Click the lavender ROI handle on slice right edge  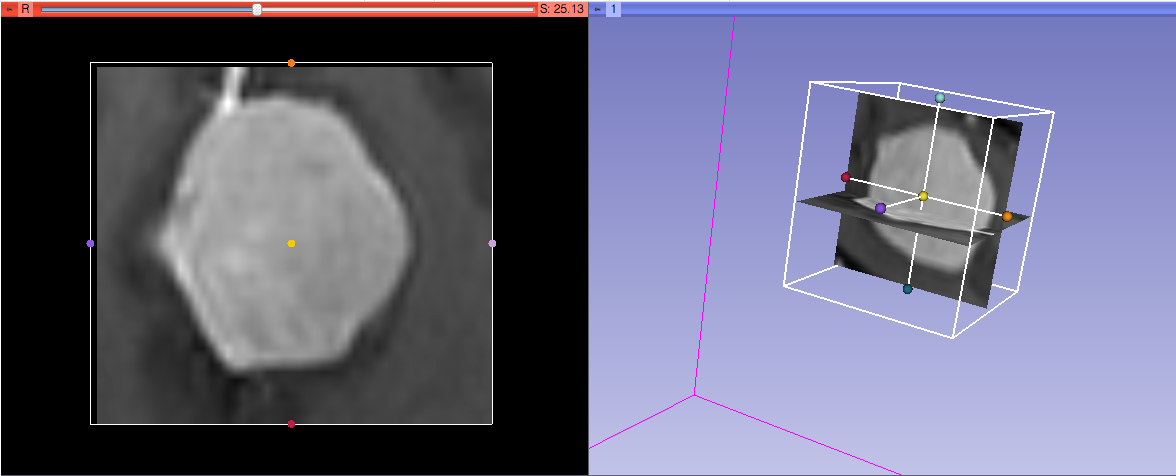click(x=492, y=243)
